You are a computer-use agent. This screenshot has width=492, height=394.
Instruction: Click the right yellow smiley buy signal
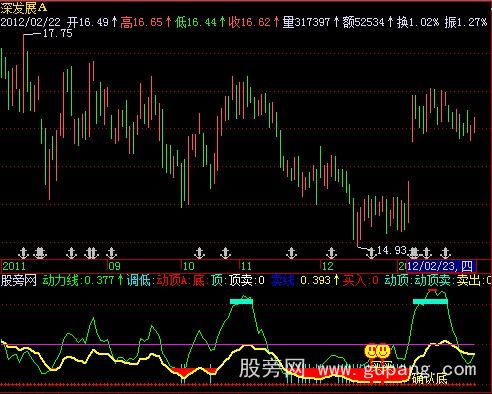point(383,351)
